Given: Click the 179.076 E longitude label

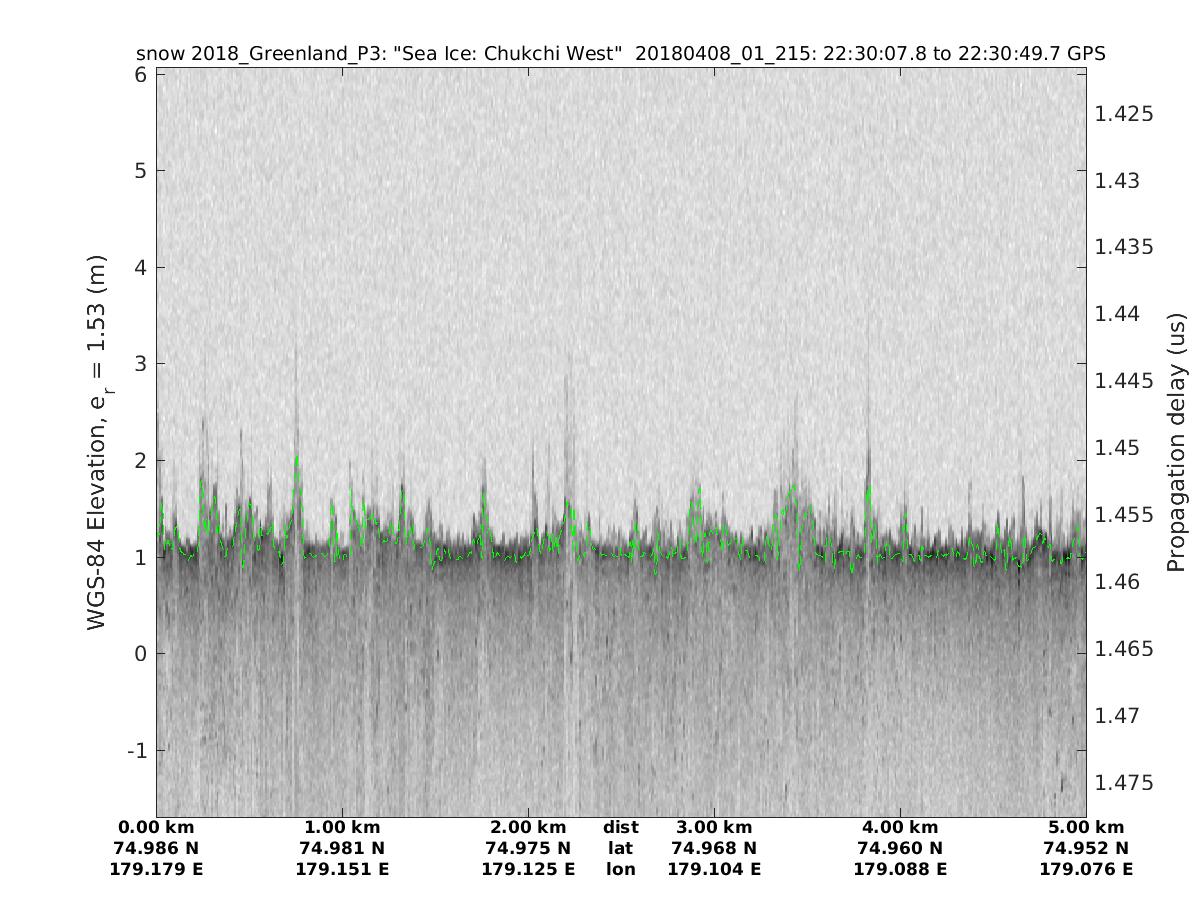Looking at the screenshot, I should 1086,869.
